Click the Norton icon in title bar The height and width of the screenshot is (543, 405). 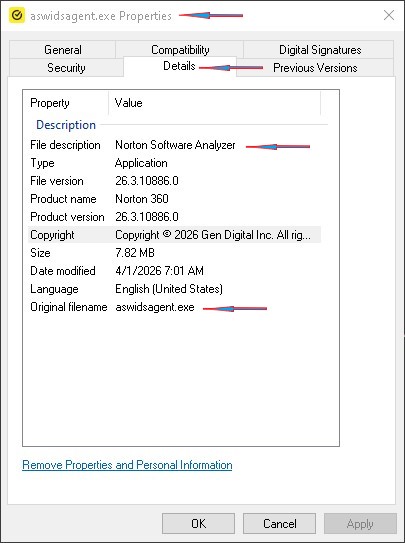click(x=17, y=15)
